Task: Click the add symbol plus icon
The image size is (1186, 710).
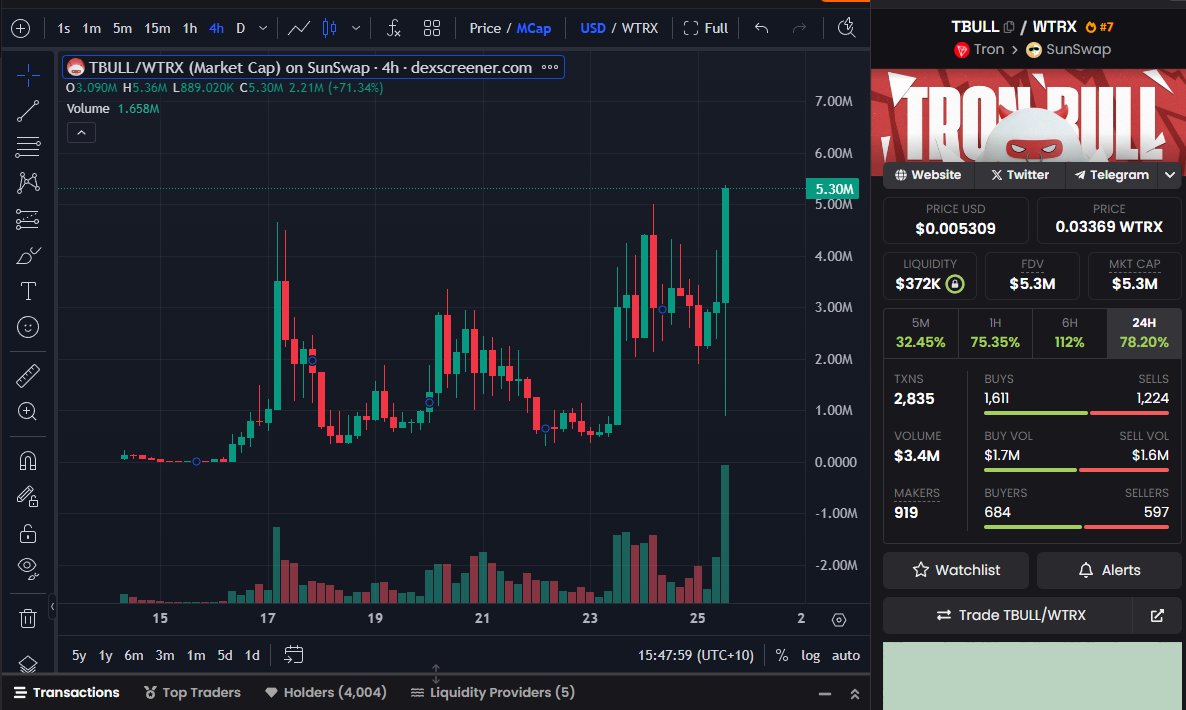Action: [20, 29]
